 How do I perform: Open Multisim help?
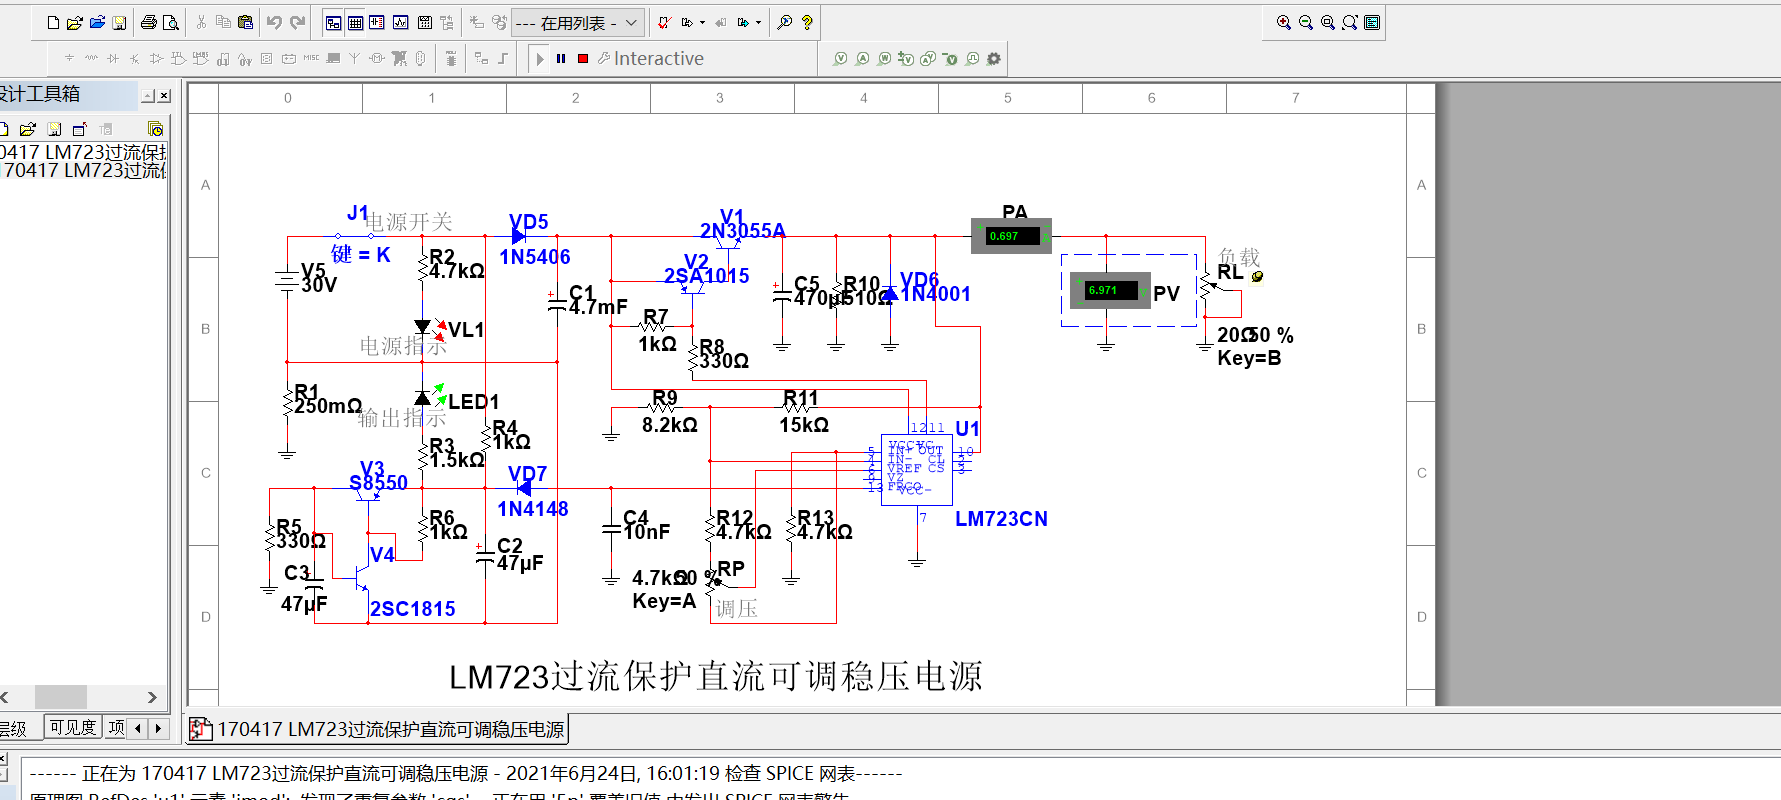807,22
